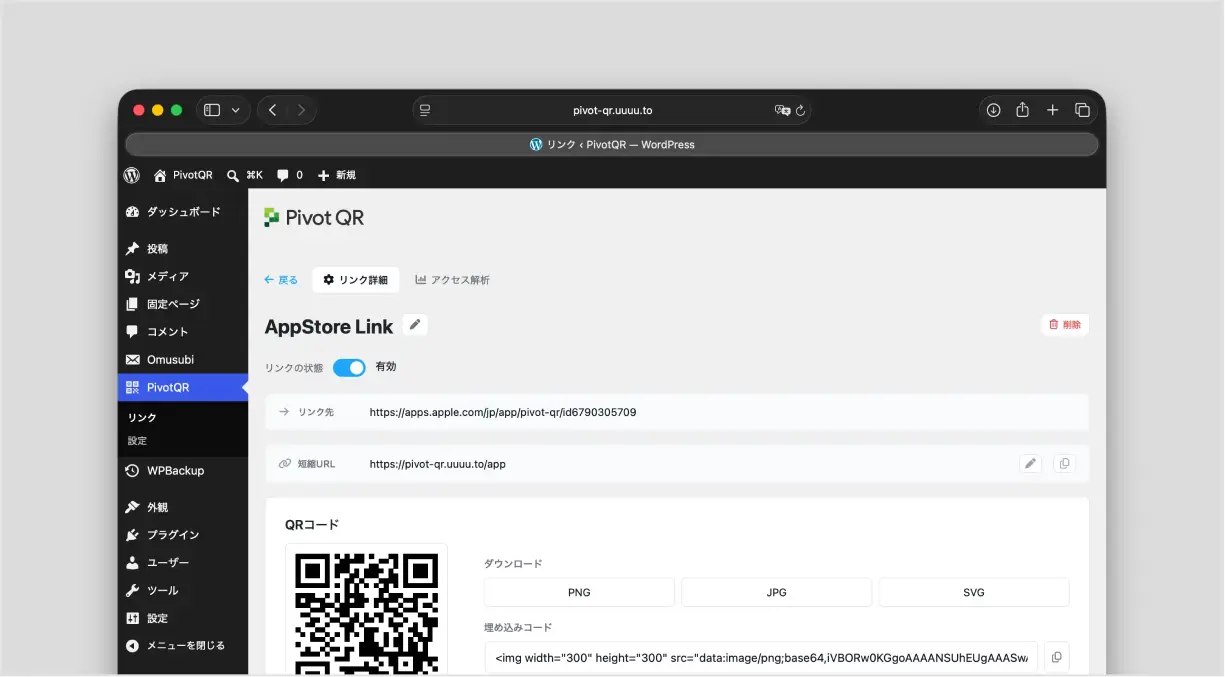Click the QR code image
The width and height of the screenshot is (1225, 677).
[x=366, y=612]
